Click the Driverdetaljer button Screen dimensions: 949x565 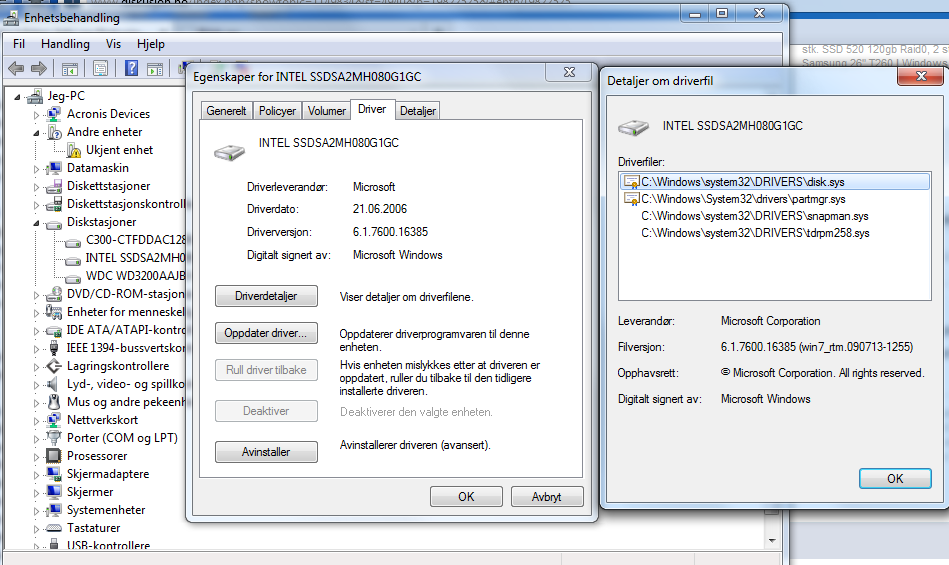pos(266,296)
